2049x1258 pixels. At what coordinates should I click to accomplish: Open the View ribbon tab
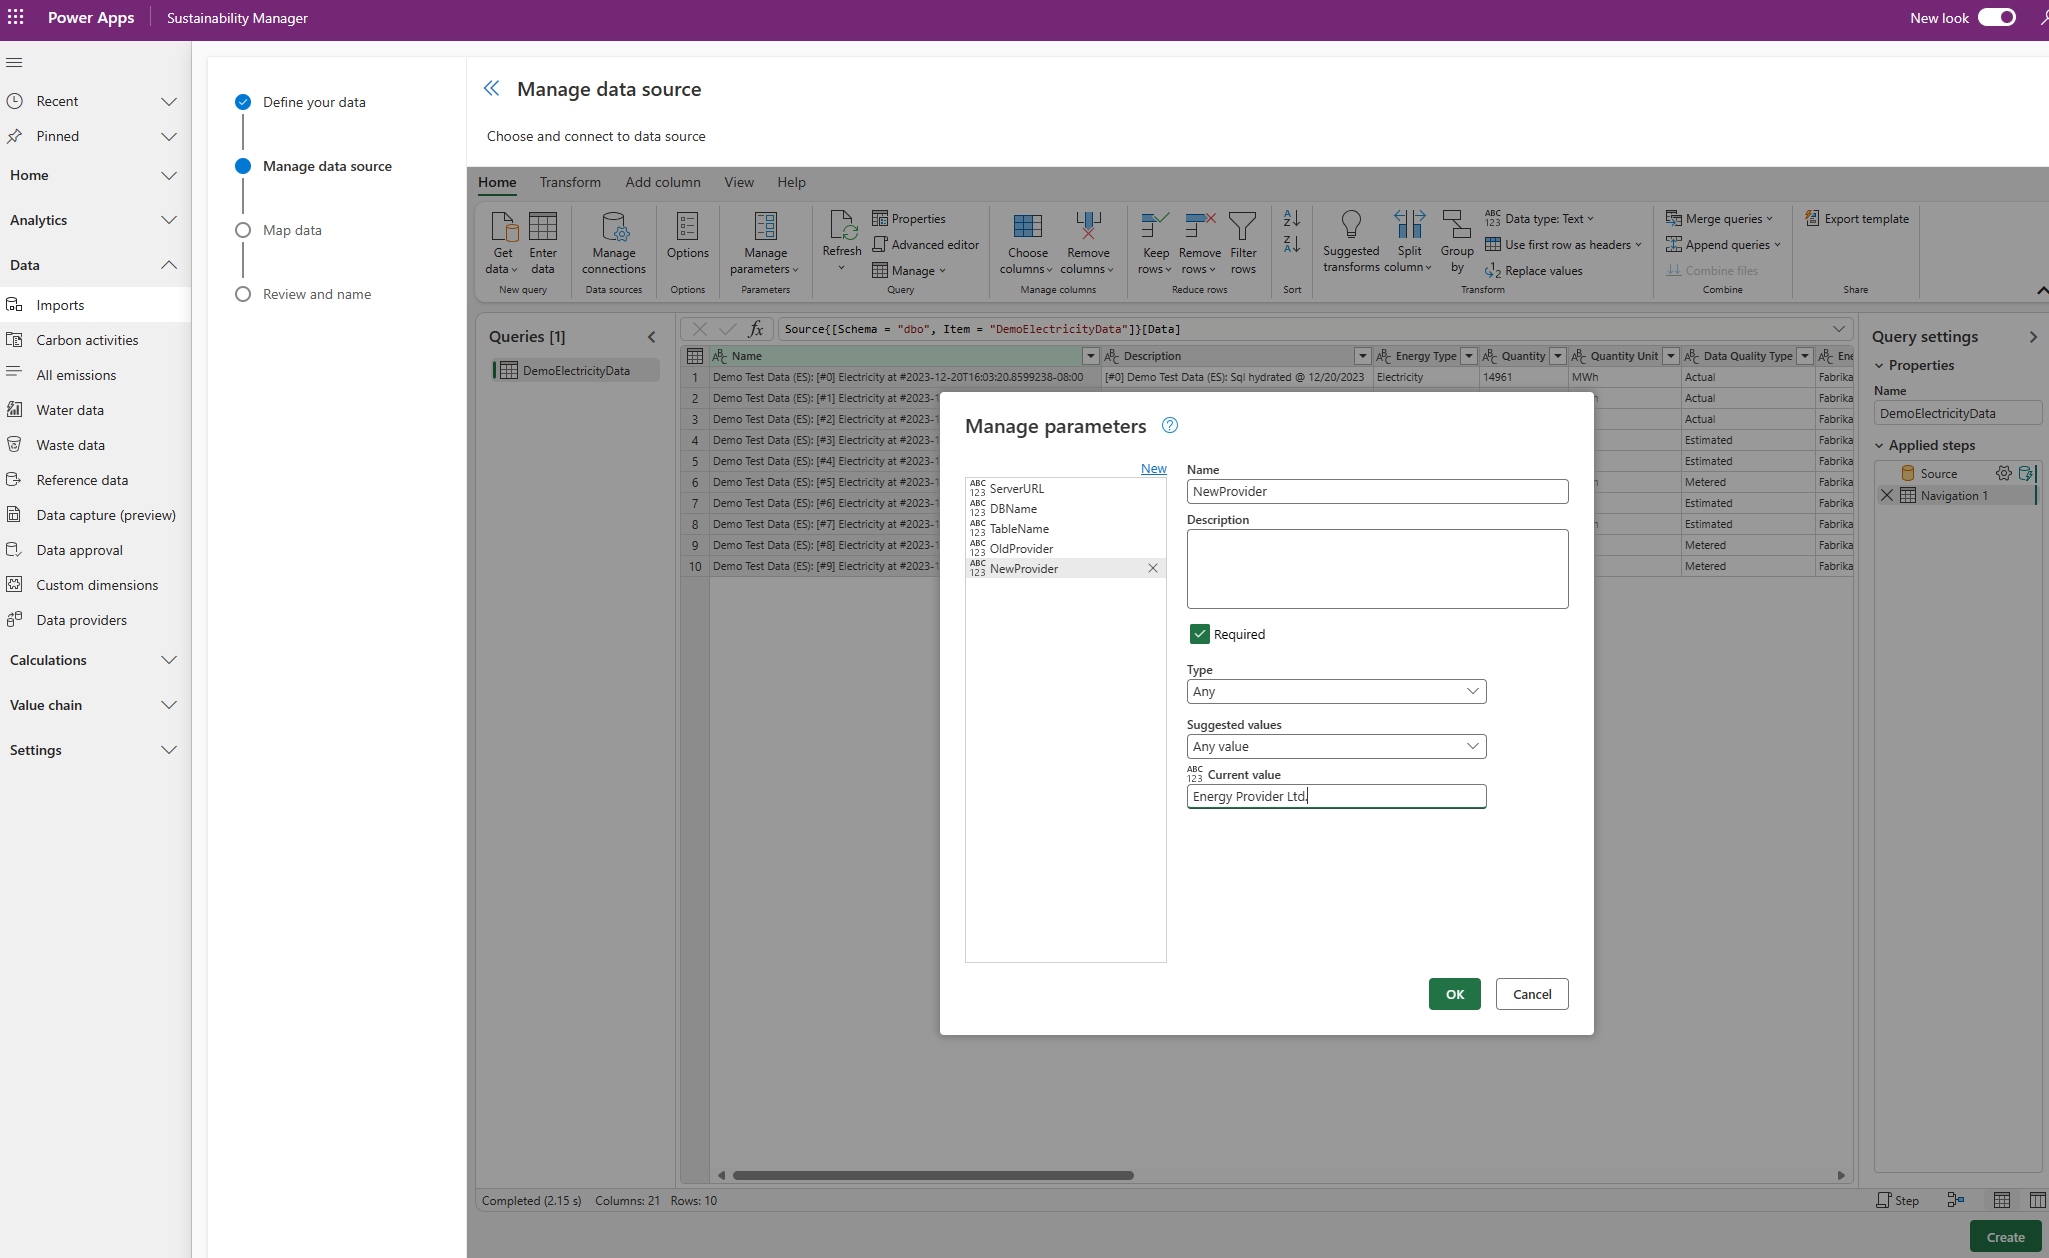739,182
